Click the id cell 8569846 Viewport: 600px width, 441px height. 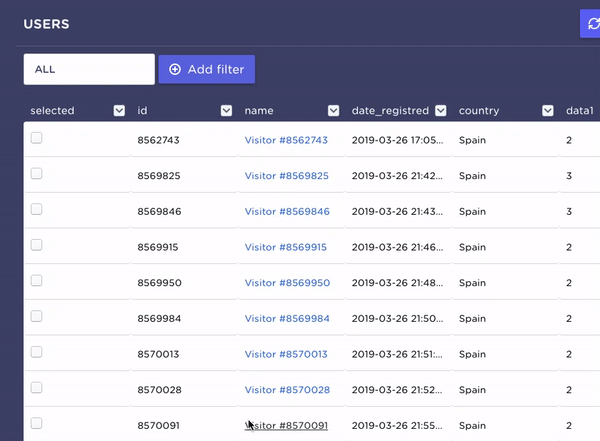[159, 211]
